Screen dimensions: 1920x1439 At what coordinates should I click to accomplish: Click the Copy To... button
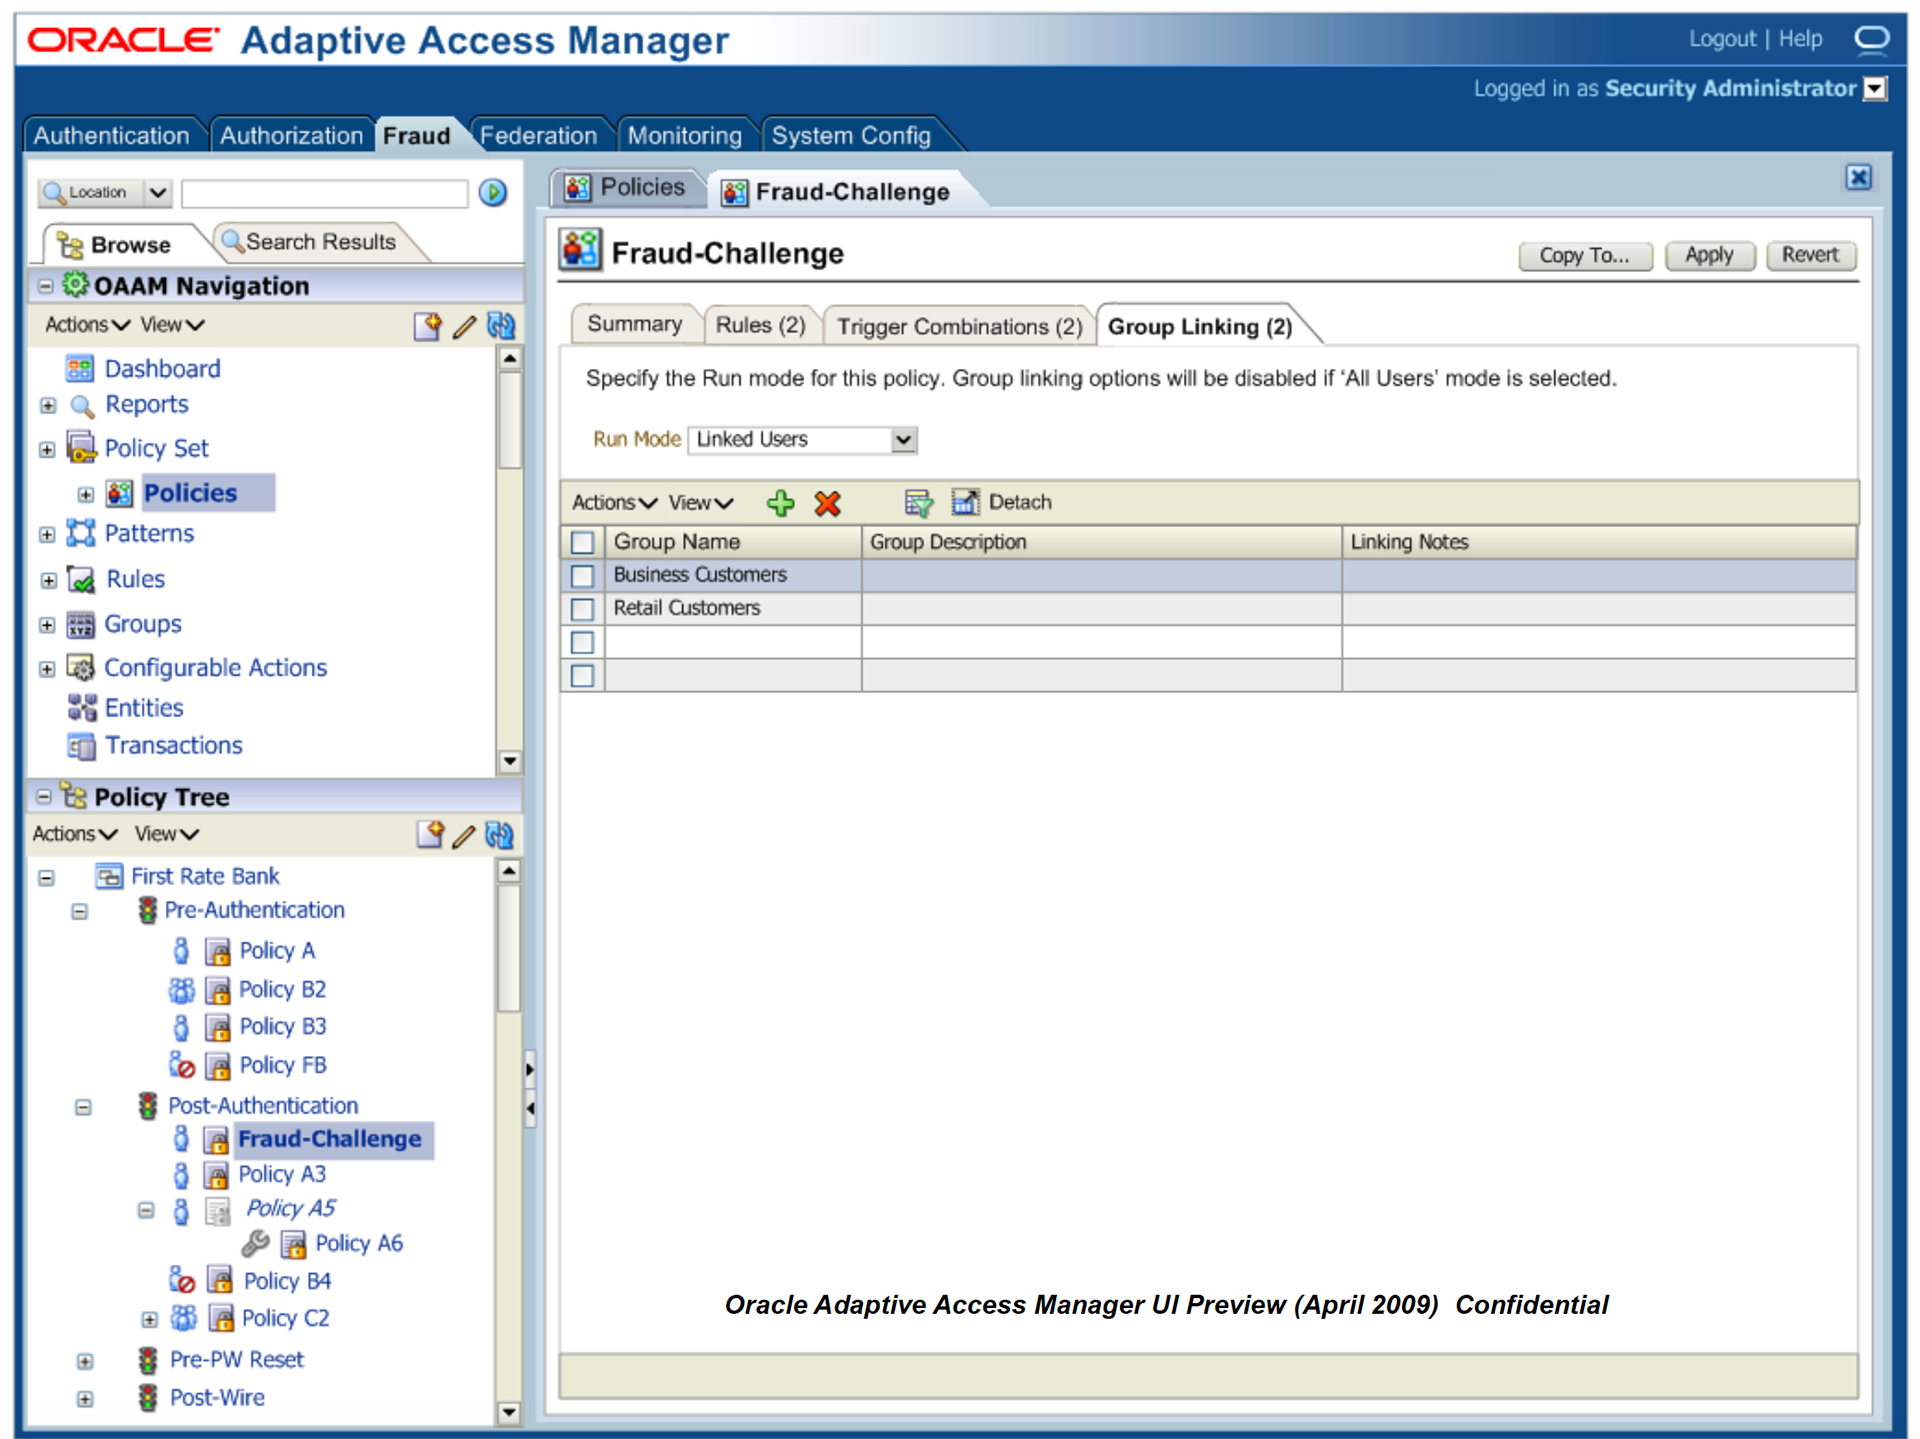click(x=1584, y=255)
